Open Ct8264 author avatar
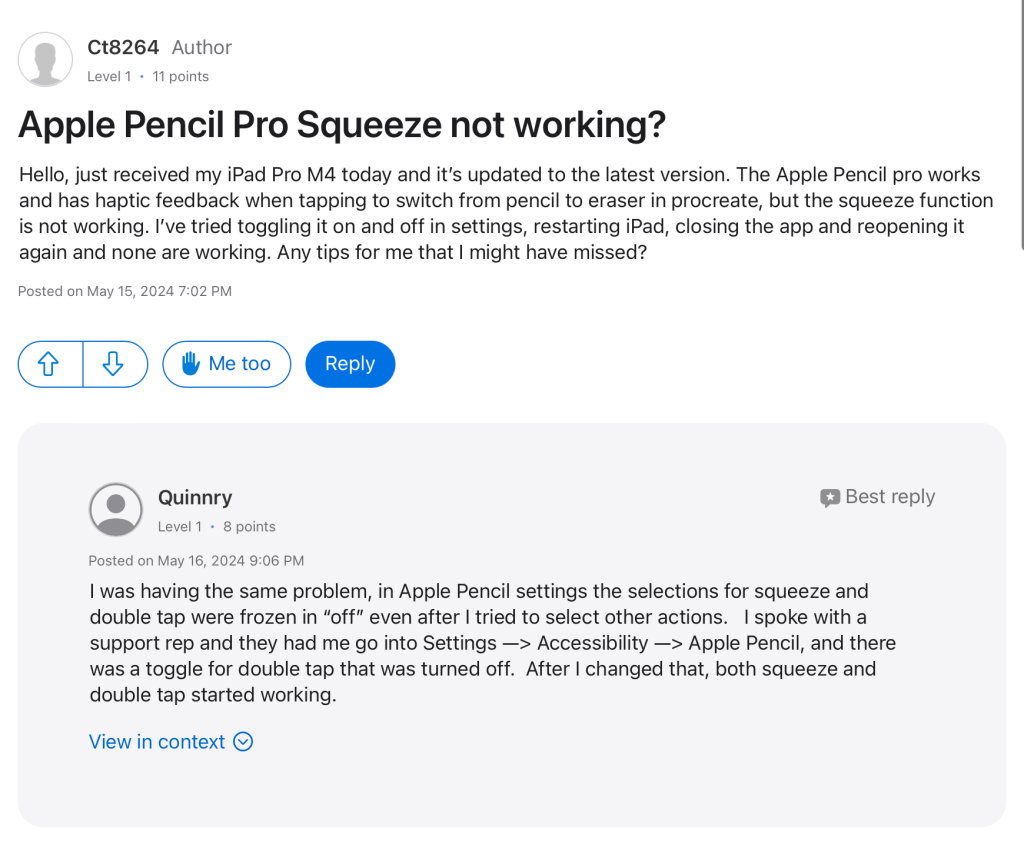 click(x=45, y=59)
